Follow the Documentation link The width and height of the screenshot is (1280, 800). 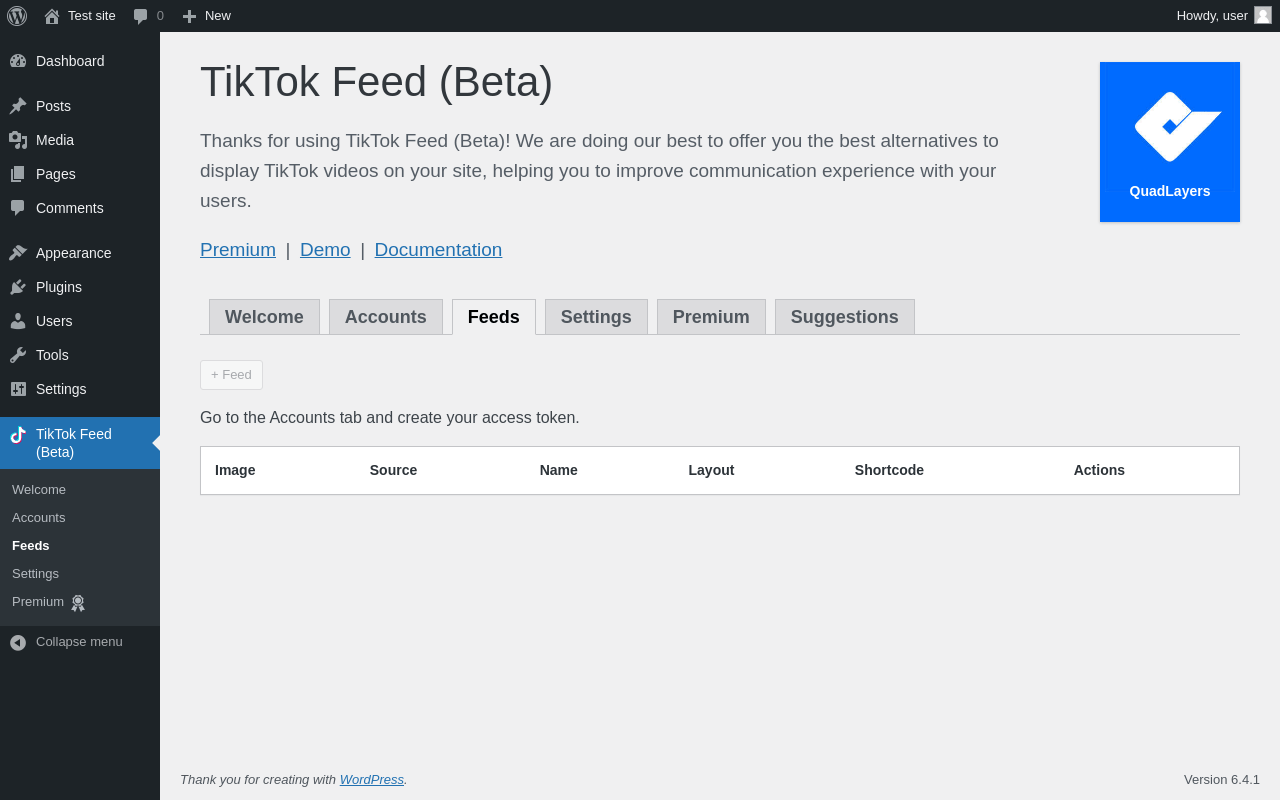[438, 250]
